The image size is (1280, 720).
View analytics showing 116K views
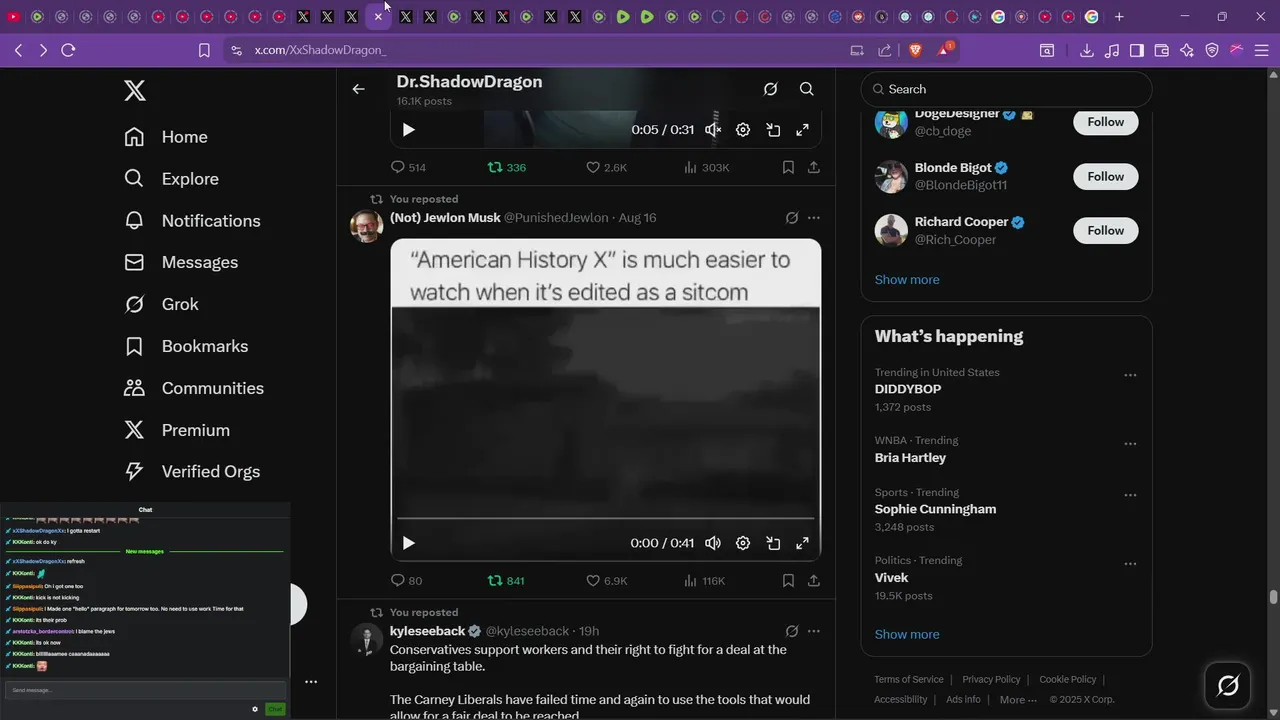pos(705,580)
